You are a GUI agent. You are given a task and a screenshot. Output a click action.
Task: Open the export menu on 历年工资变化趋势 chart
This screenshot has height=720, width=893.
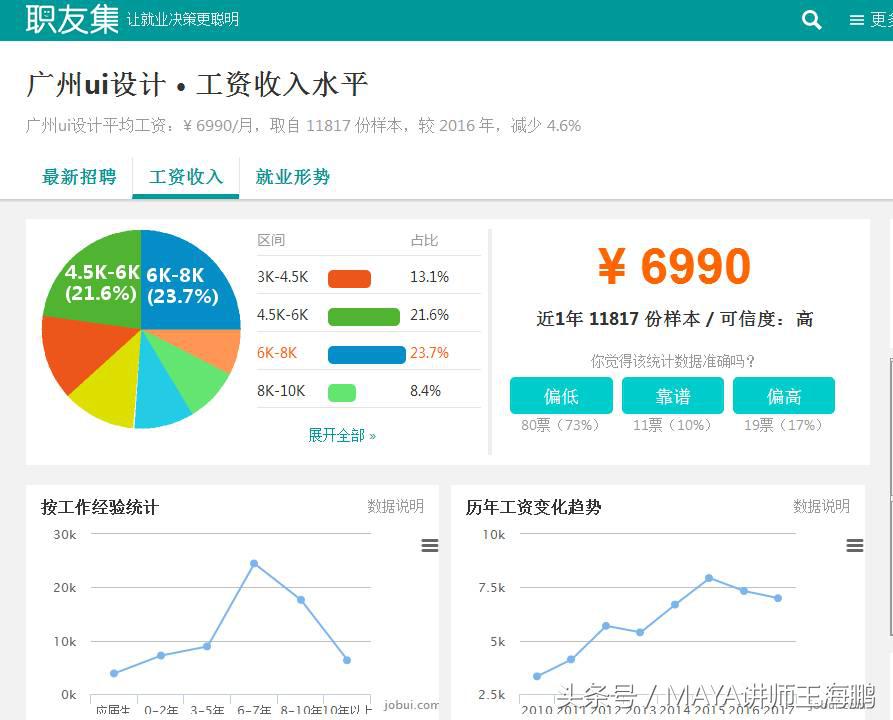(855, 545)
